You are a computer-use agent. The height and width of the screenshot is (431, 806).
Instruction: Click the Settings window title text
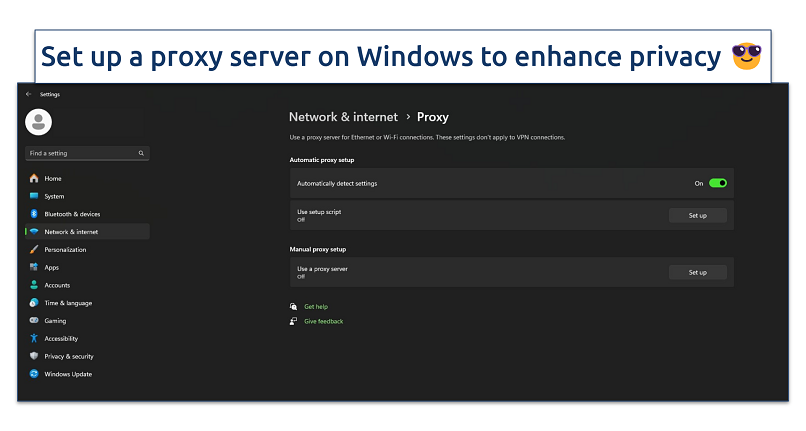click(50, 94)
